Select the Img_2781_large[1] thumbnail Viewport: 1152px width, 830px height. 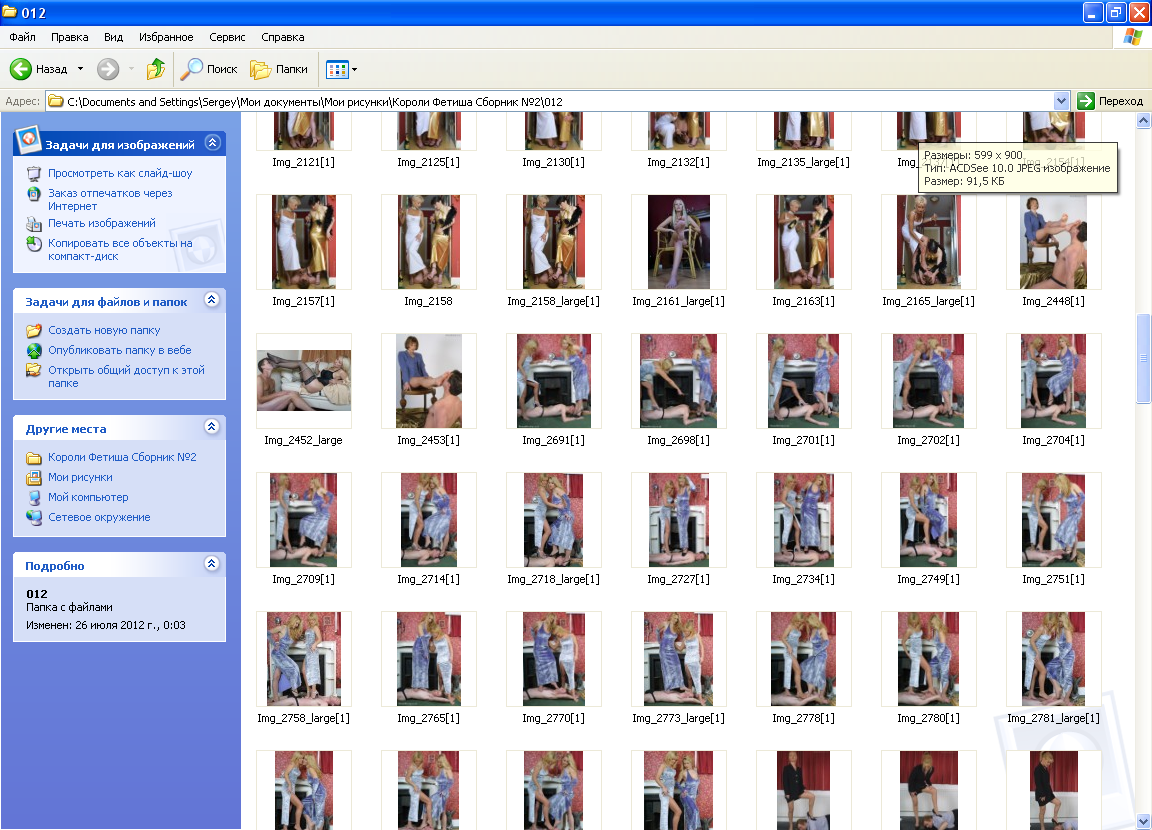[x=1053, y=658]
